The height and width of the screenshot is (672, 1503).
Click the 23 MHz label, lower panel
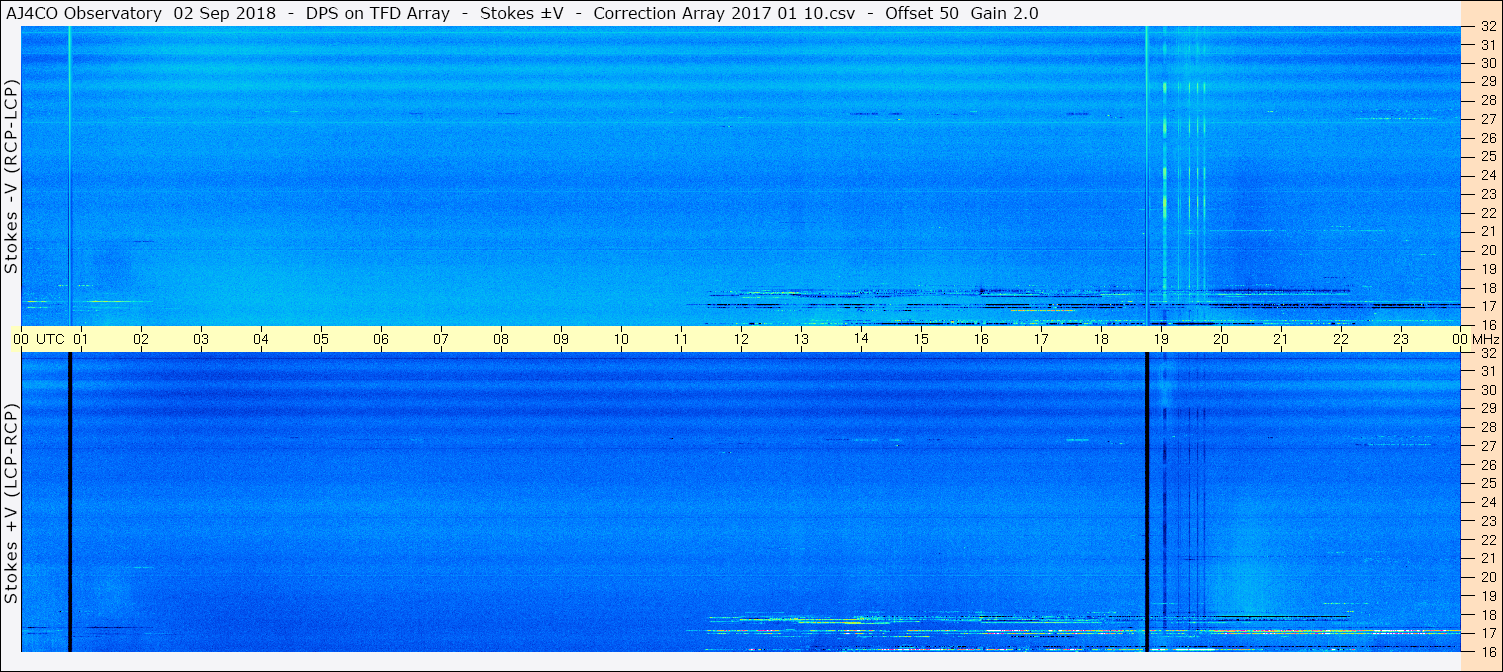(1488, 521)
